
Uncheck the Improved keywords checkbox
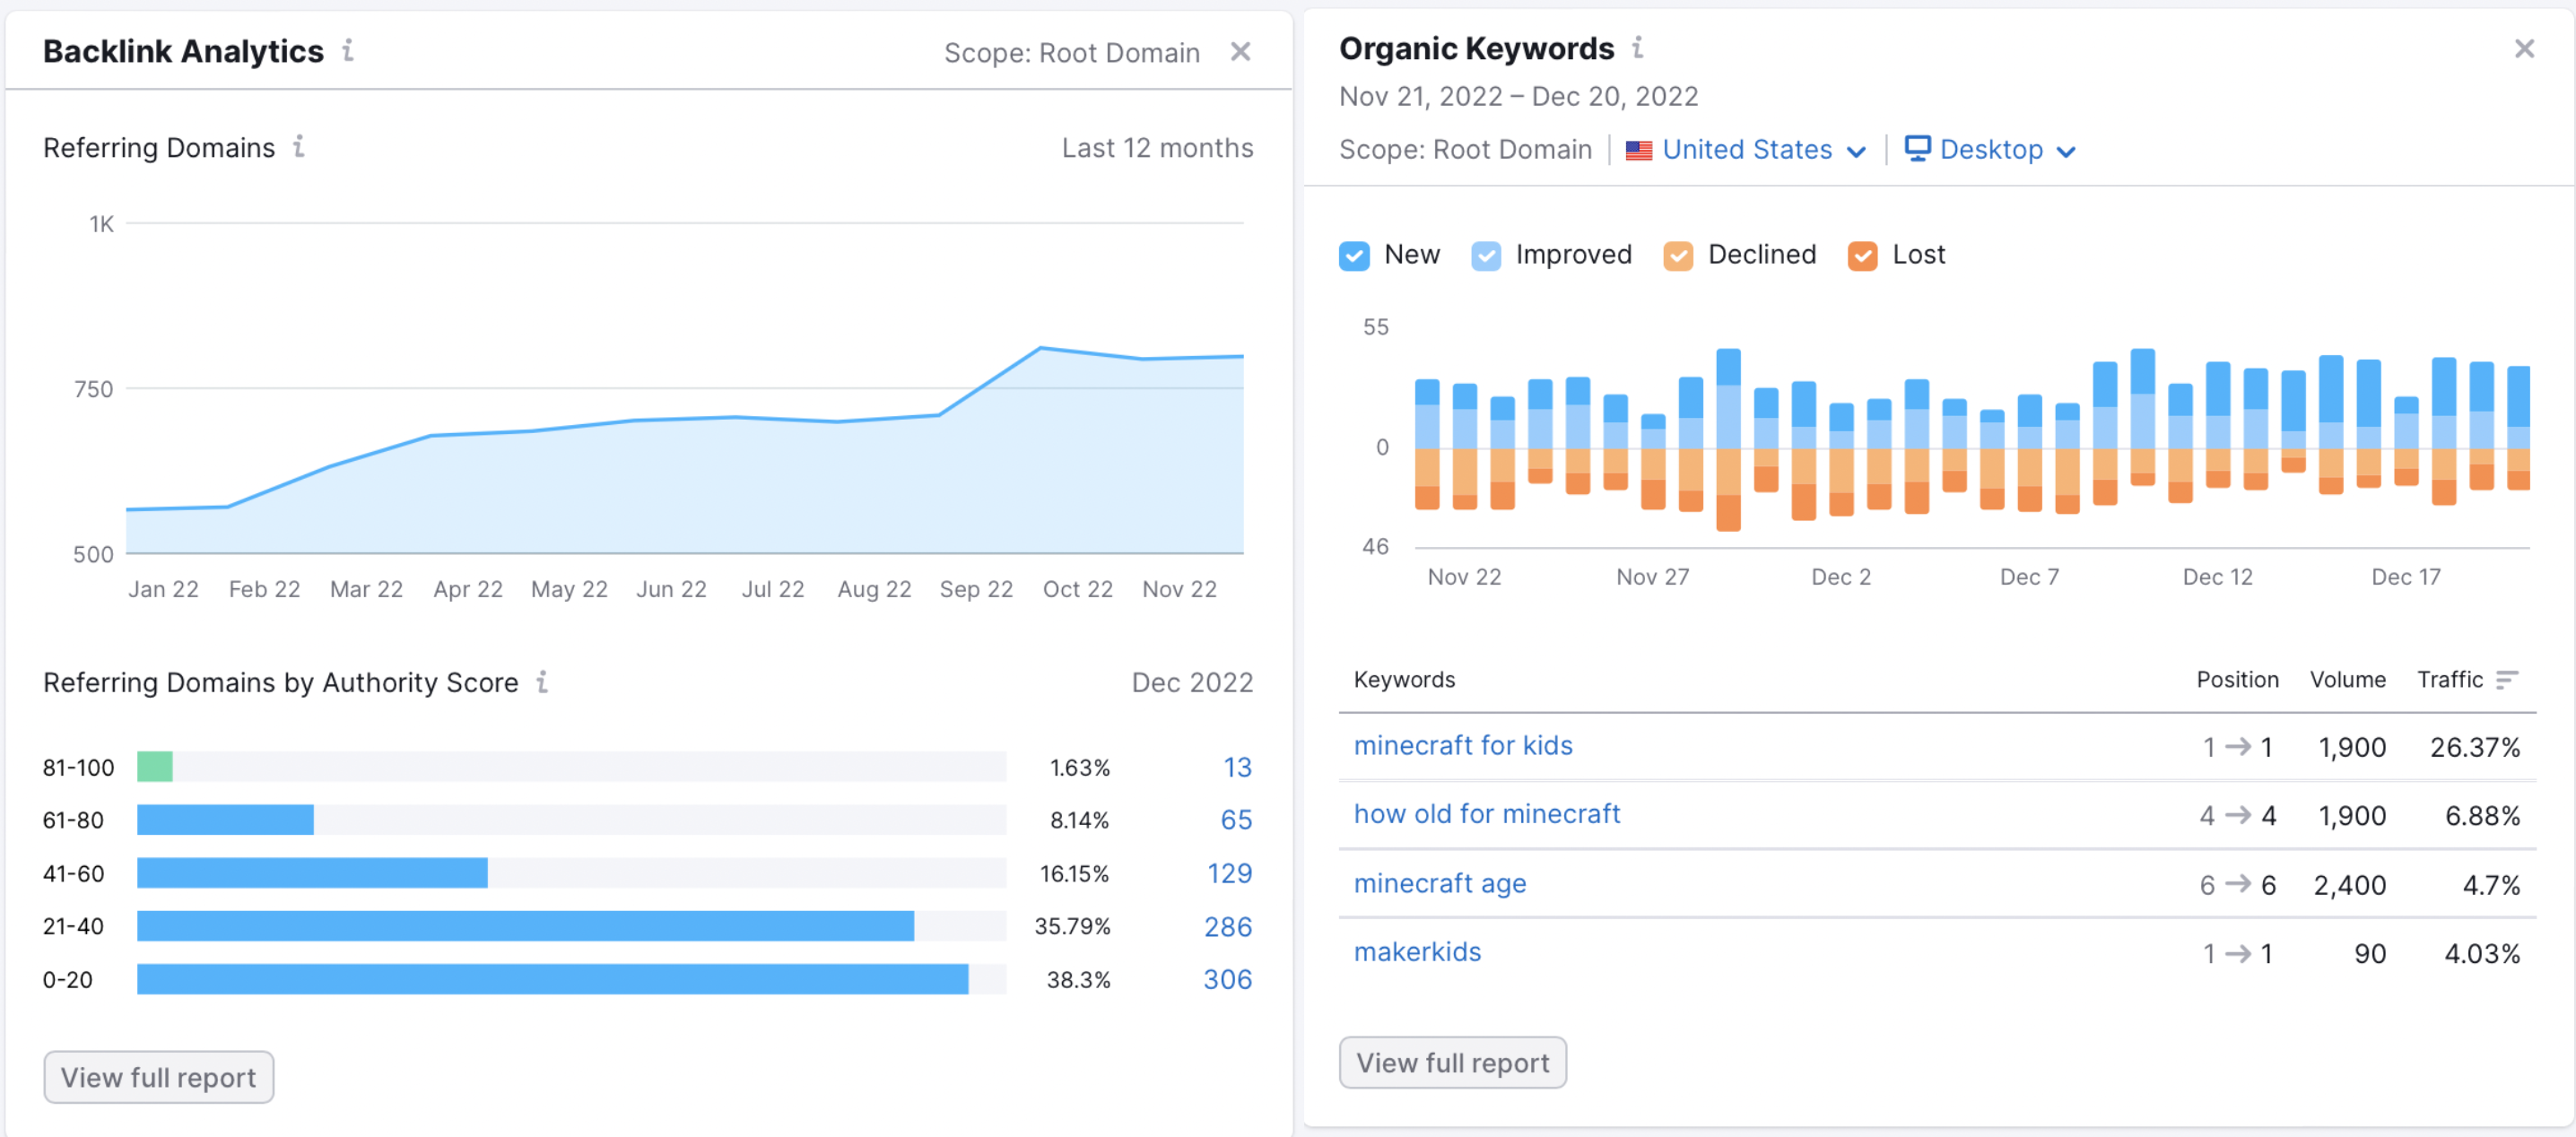click(x=1486, y=256)
